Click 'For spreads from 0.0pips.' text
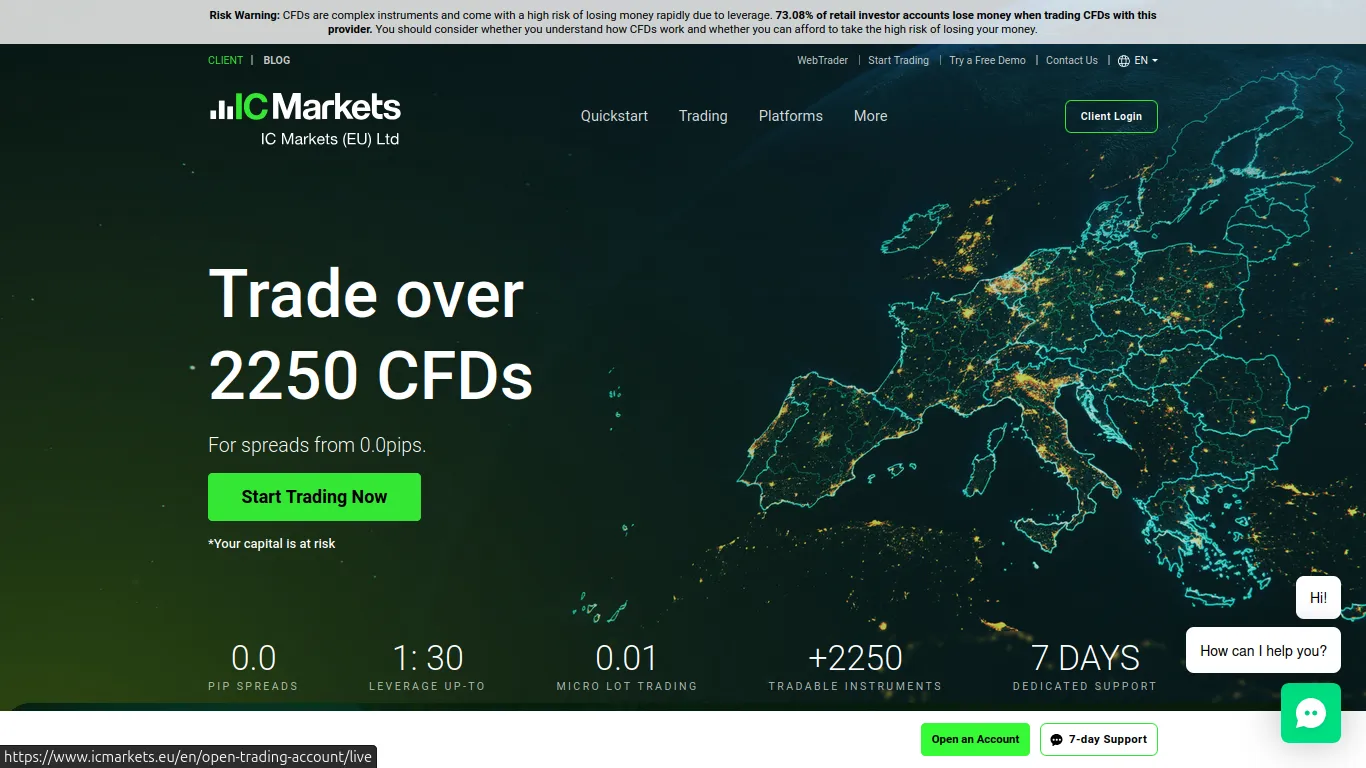This screenshot has width=1366, height=768. 317,445
